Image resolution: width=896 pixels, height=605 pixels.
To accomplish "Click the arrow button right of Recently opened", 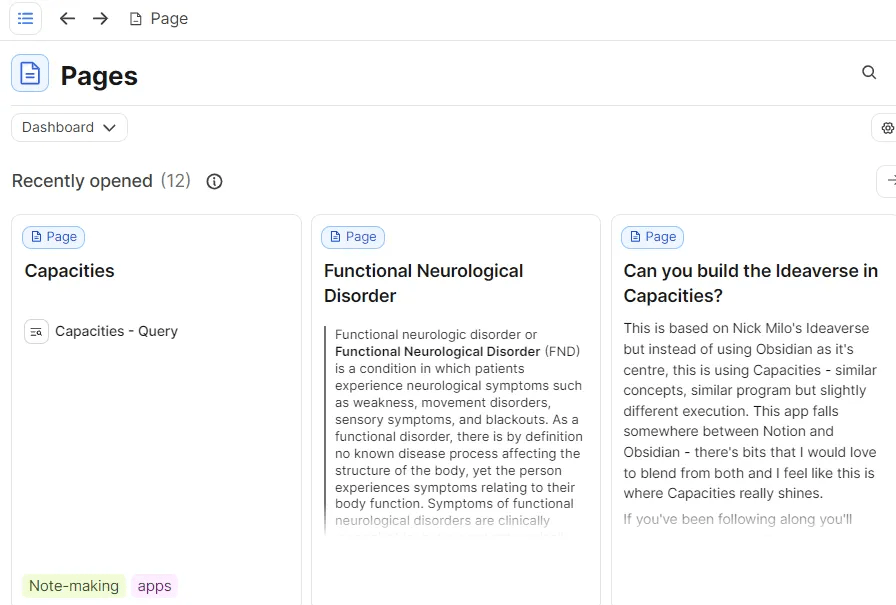I will pyautogui.click(x=889, y=181).
